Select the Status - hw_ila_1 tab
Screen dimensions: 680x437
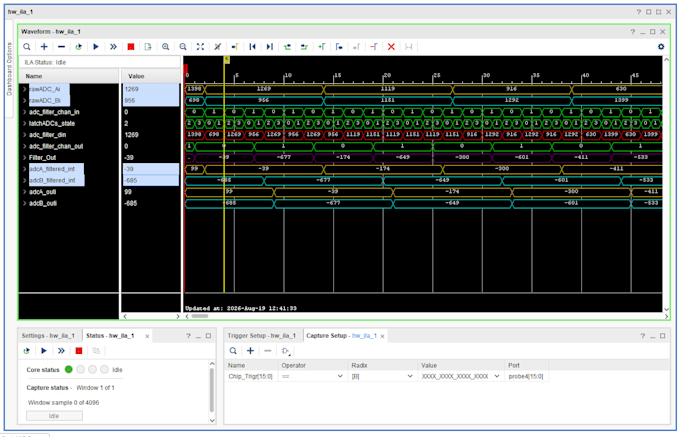tap(110, 336)
